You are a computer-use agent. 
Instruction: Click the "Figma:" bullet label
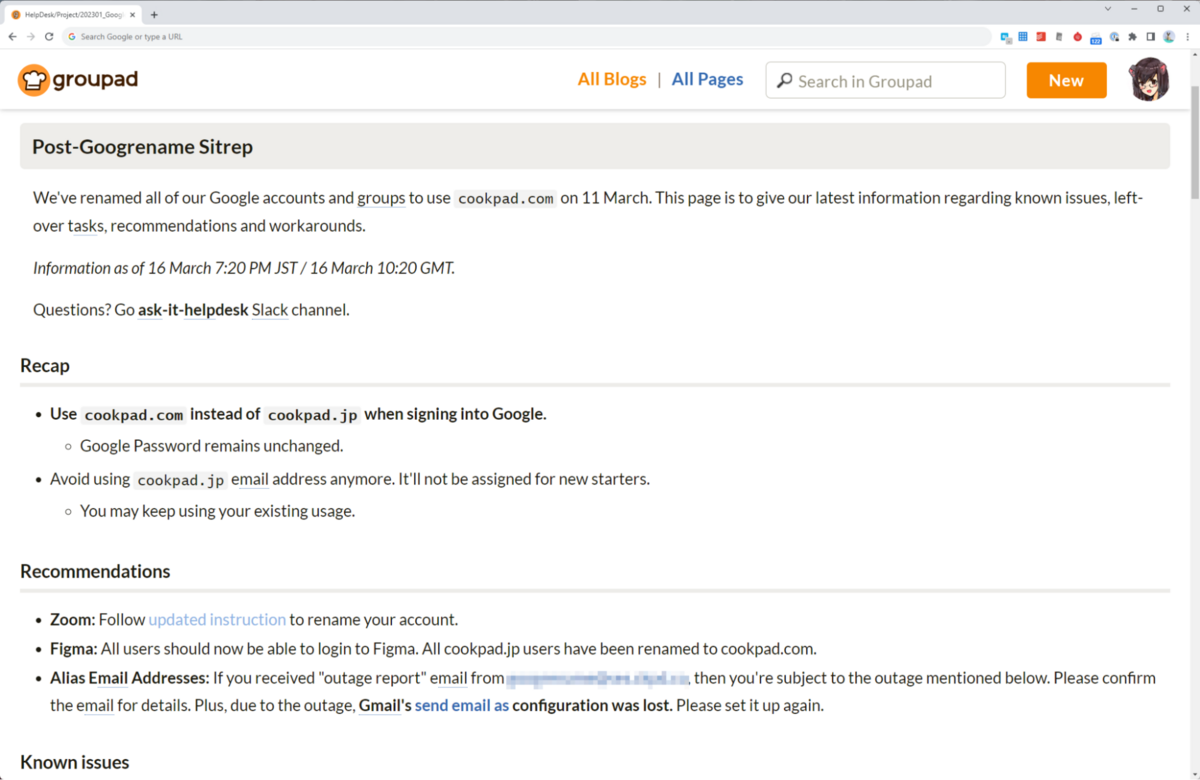[73, 648]
